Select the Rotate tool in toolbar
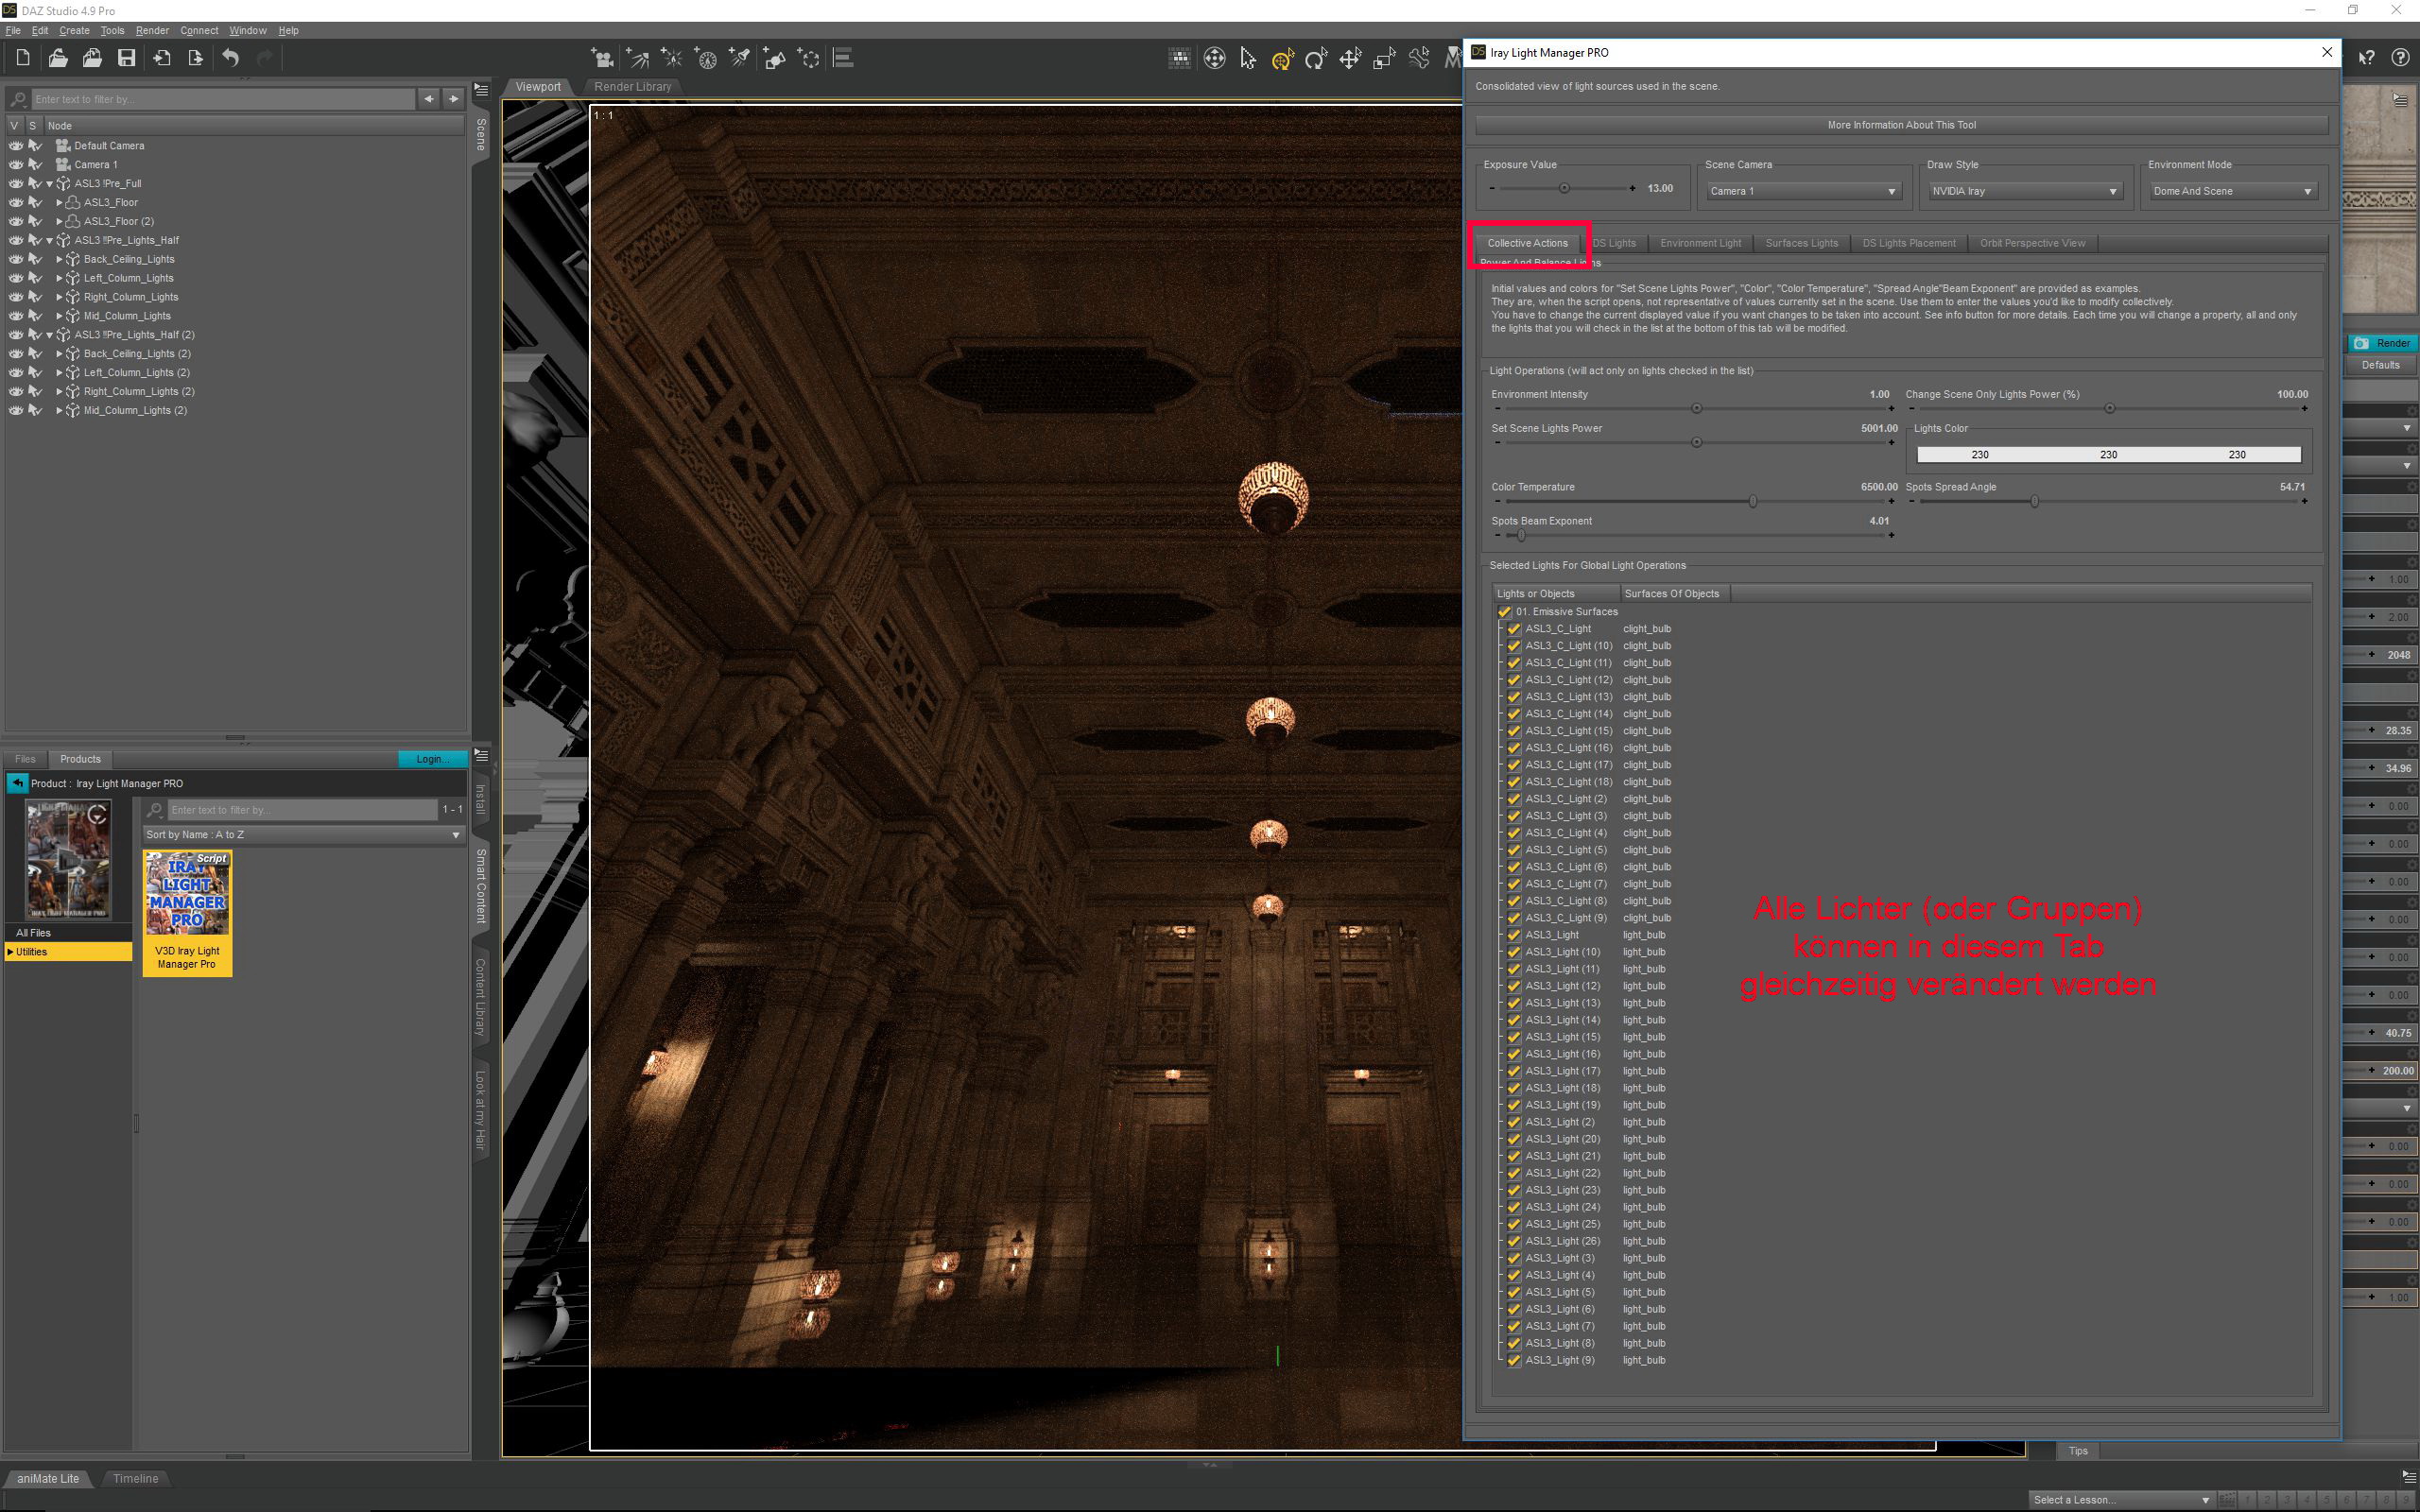Screen dimensions: 2420x1512 [x=1316, y=58]
